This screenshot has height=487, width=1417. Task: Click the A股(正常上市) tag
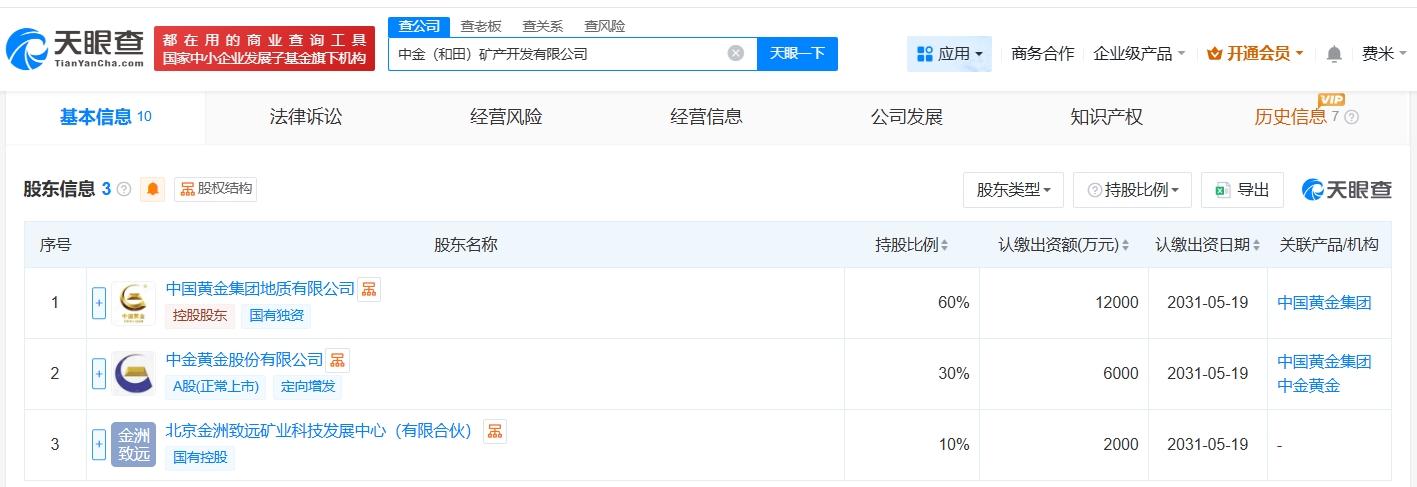[x=215, y=387]
